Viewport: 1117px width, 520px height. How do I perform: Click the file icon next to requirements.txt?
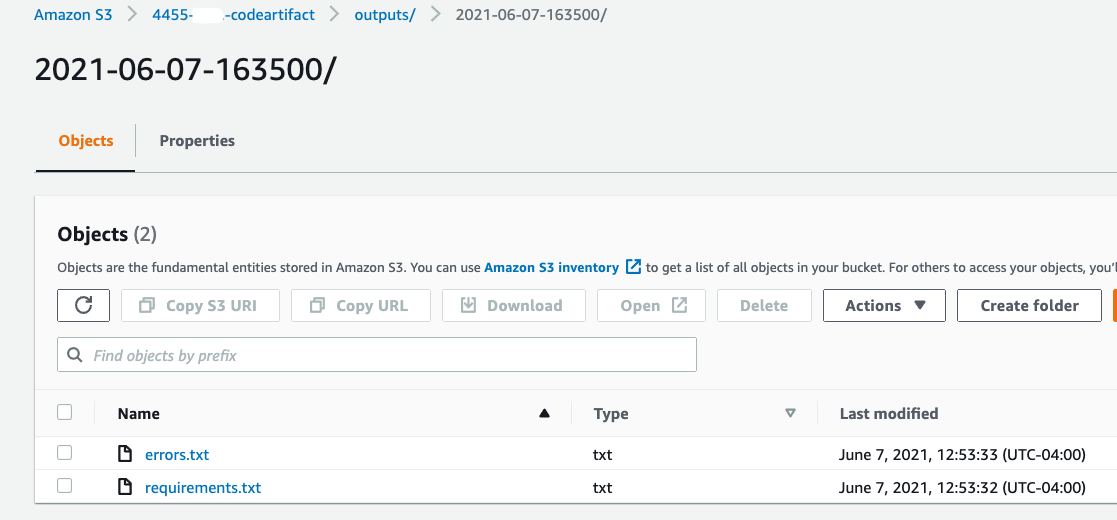[x=125, y=487]
